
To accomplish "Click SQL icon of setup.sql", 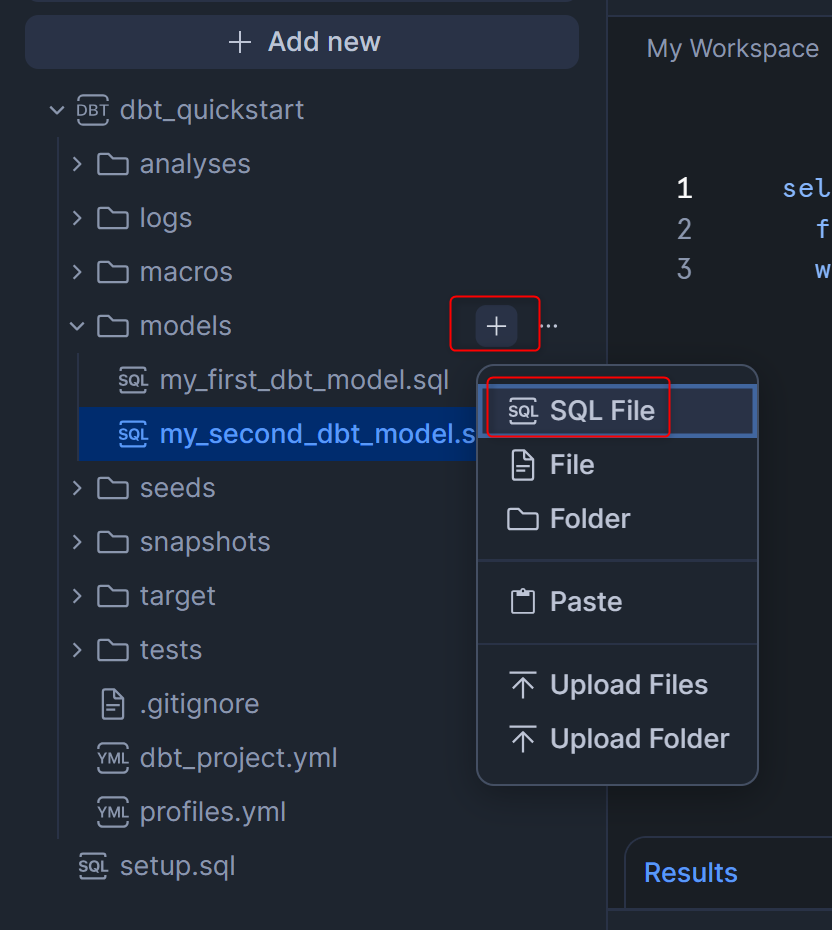I will [93, 866].
